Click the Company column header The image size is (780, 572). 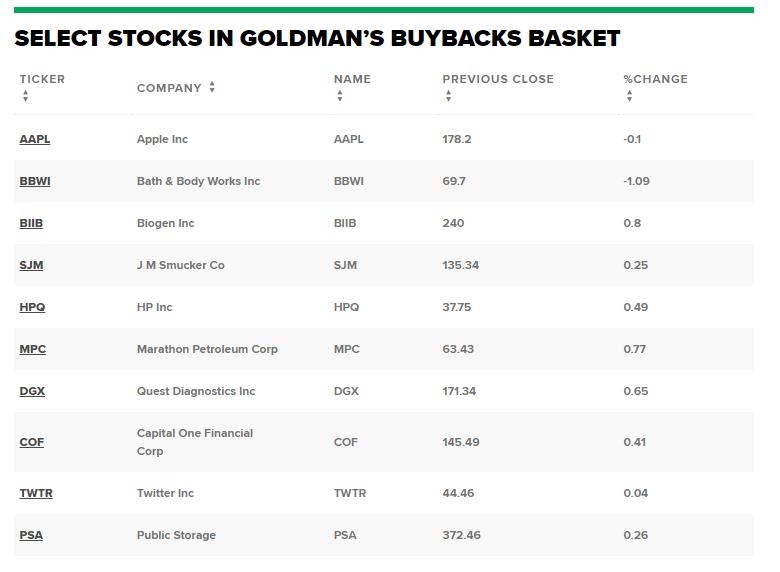click(x=169, y=88)
